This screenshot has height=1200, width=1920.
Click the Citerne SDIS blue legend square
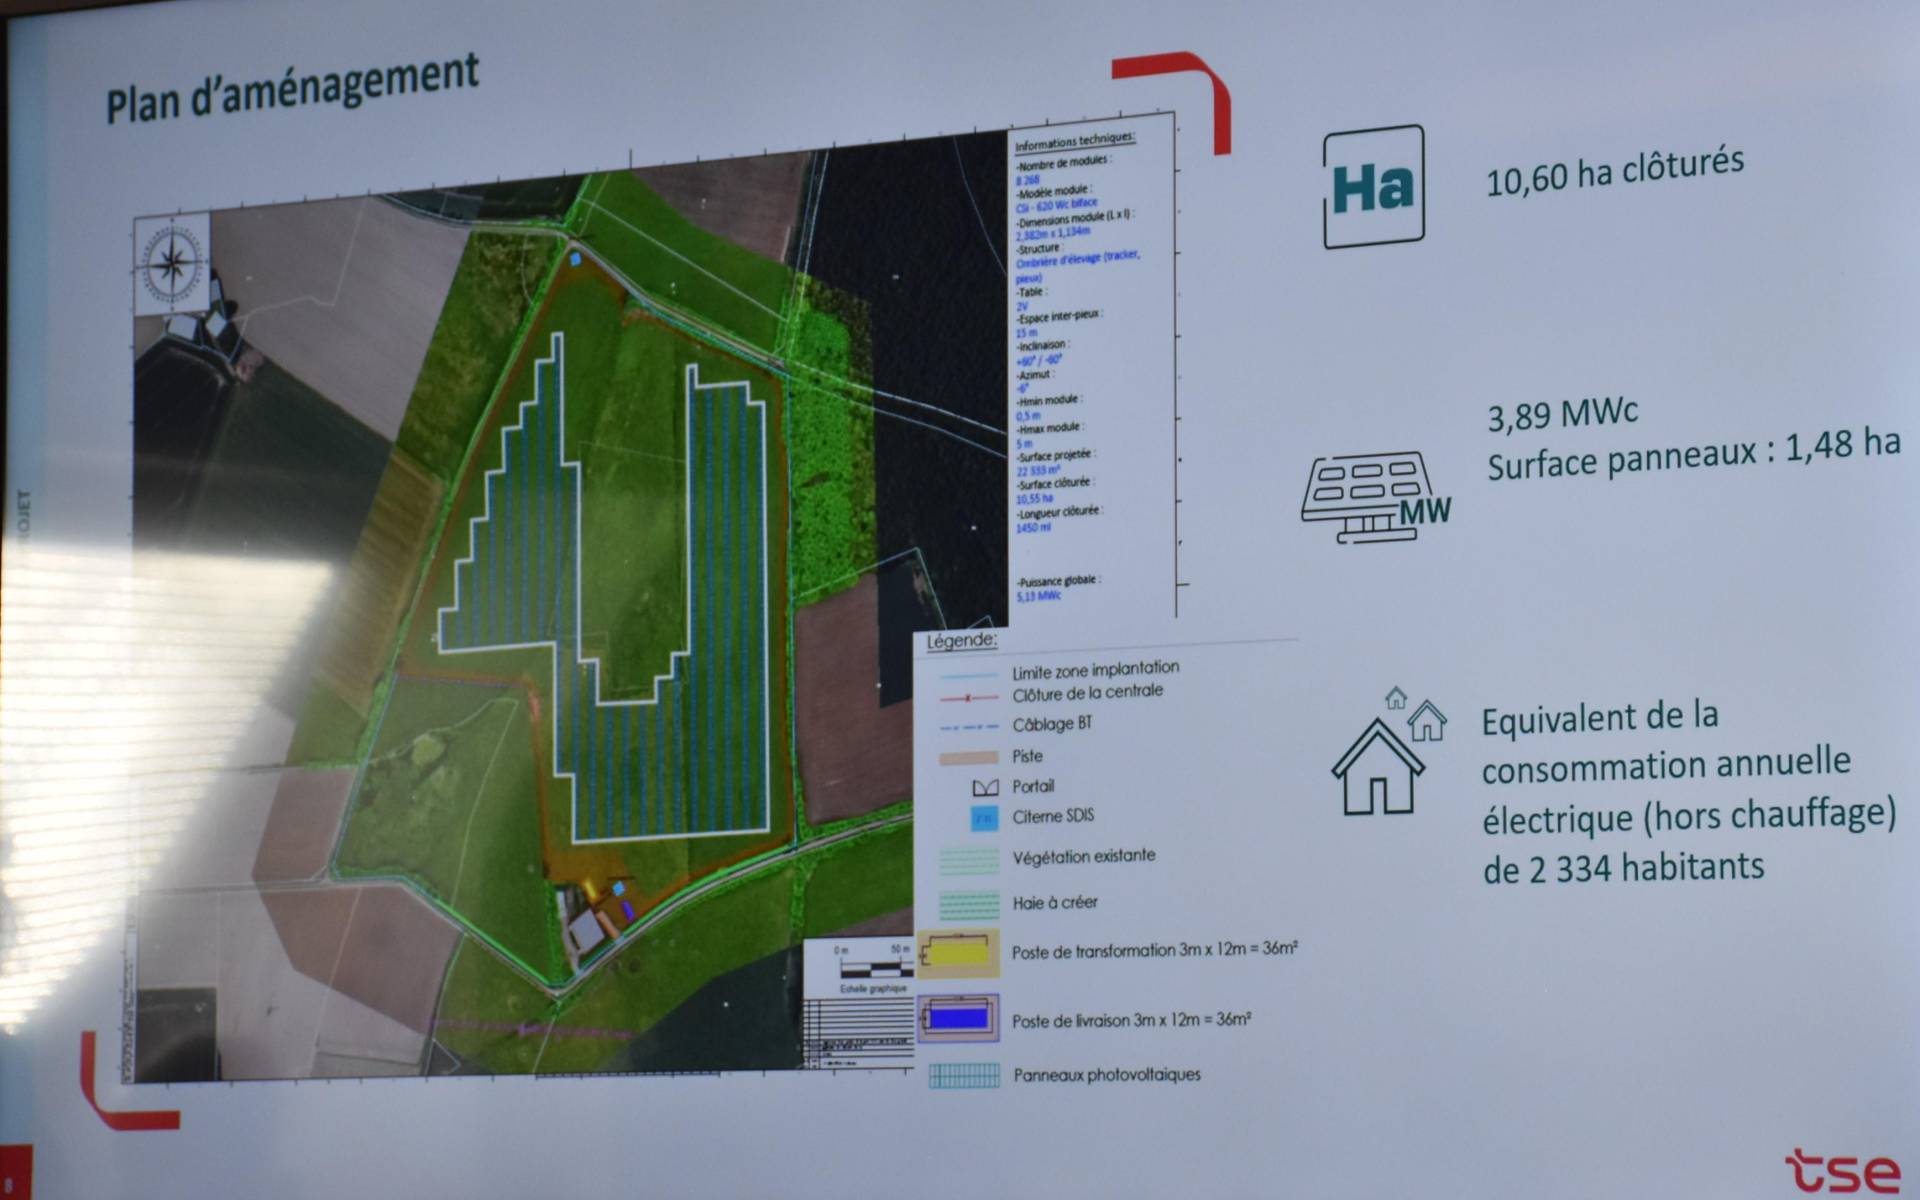click(984, 819)
